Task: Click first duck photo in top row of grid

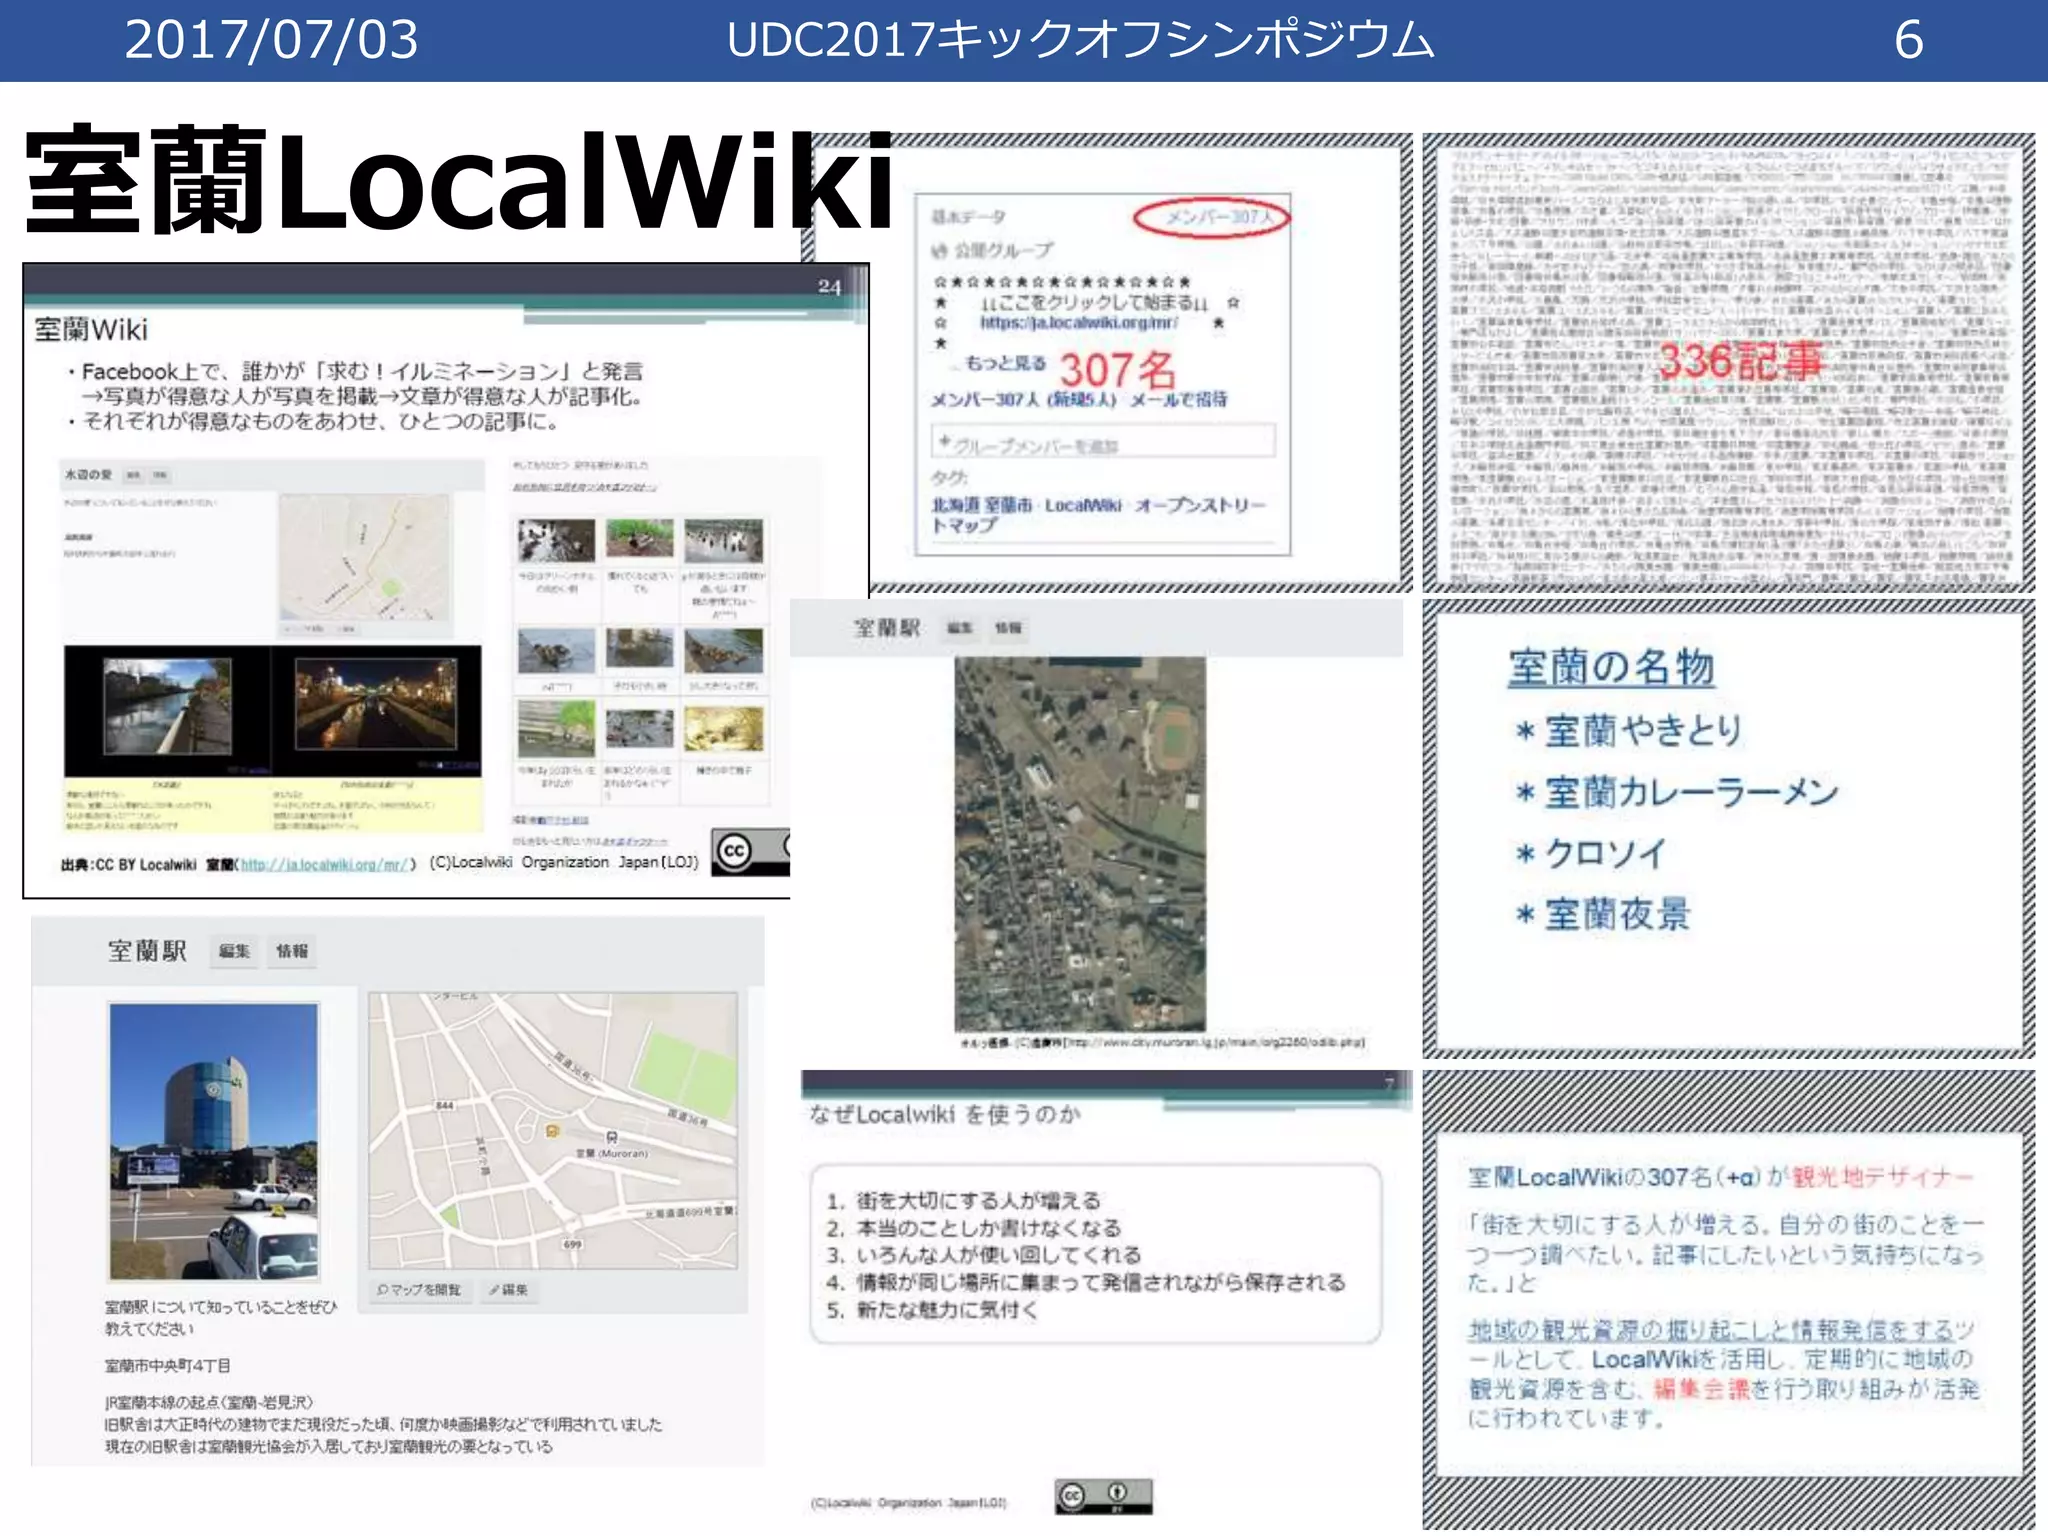Action: pos(556,541)
